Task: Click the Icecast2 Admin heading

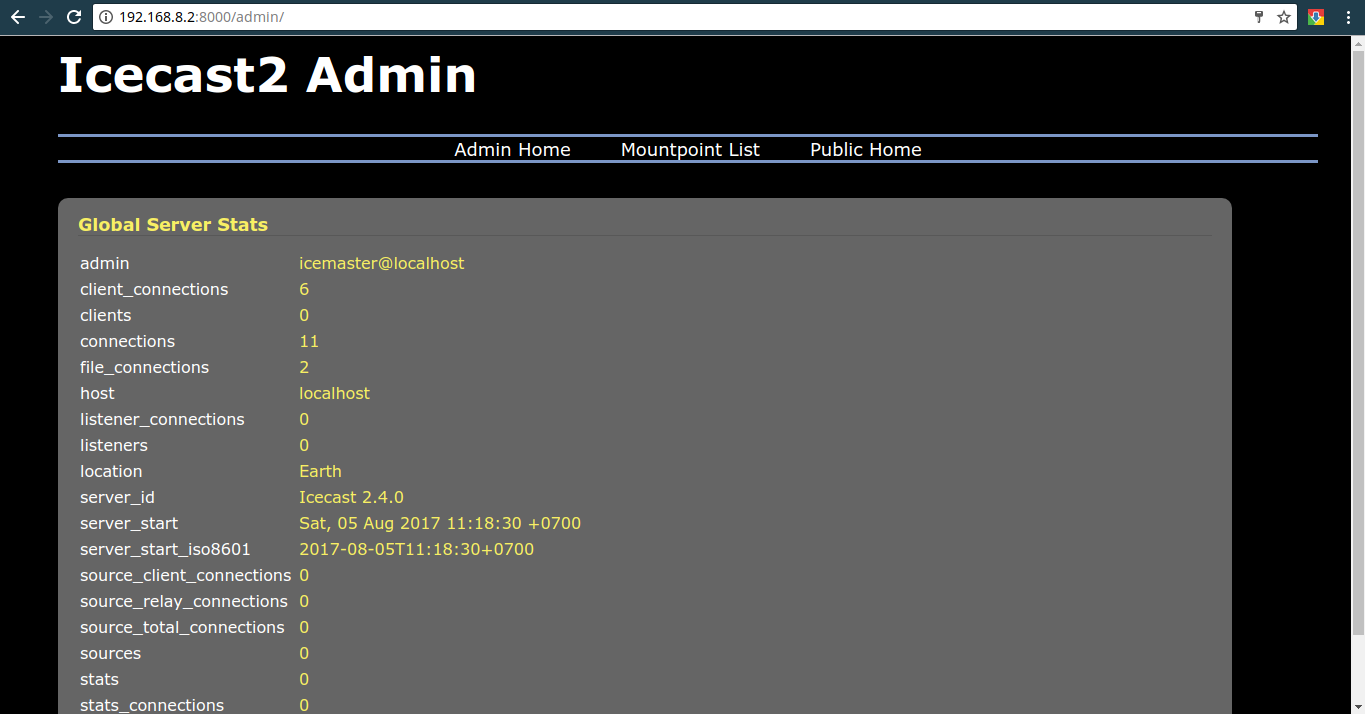Action: click(x=267, y=75)
